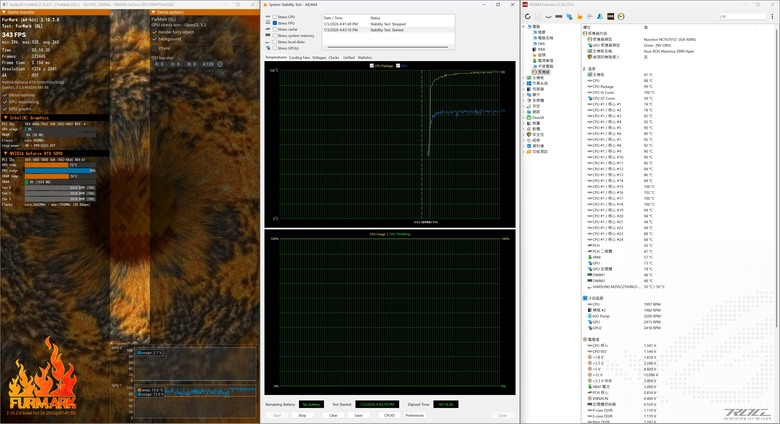Collapse the top Computer node arrow in AIDA64 tree
The height and width of the screenshot is (424, 780).
coord(524,26)
